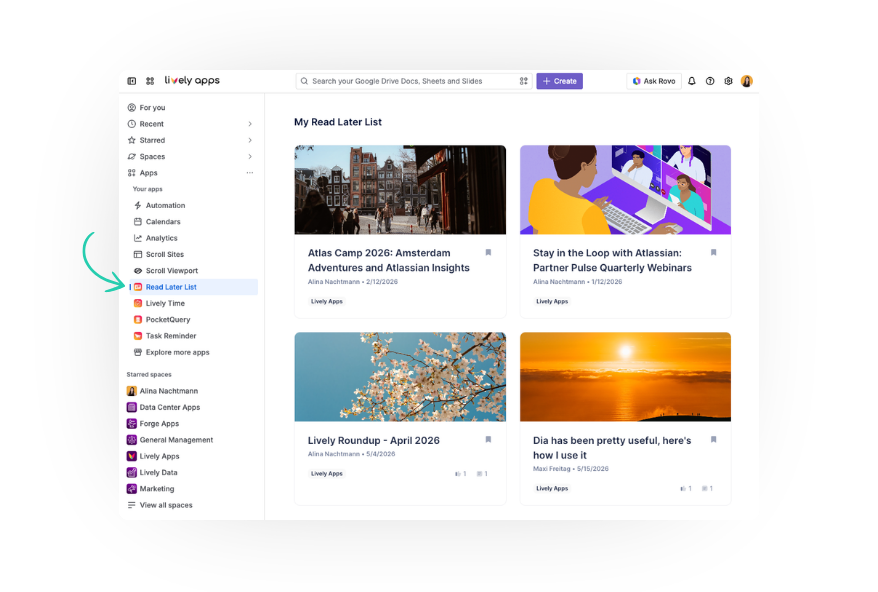Open the Lively Apps starred space
This screenshot has height=592, width=878.
(160, 456)
